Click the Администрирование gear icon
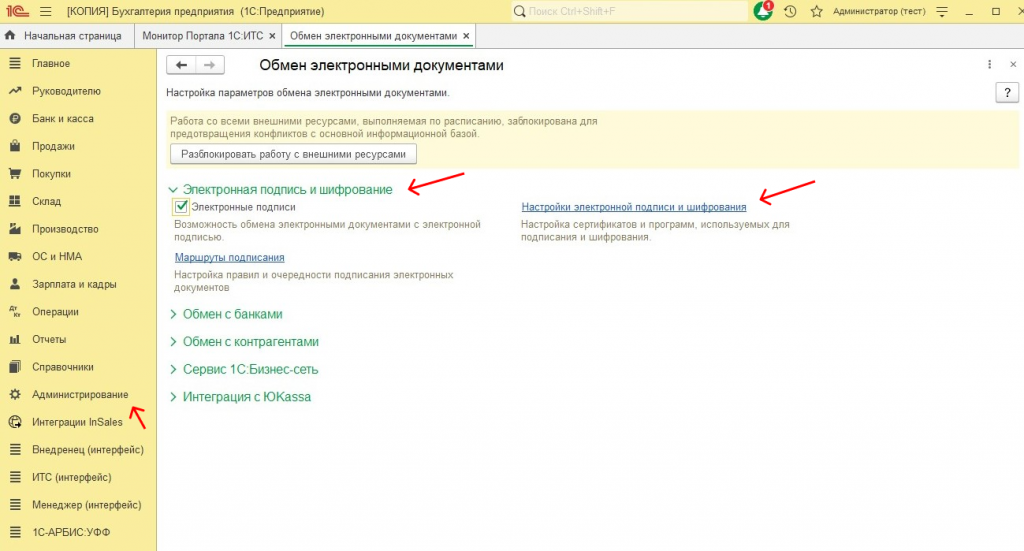This screenshot has width=1024, height=551. click(15, 394)
